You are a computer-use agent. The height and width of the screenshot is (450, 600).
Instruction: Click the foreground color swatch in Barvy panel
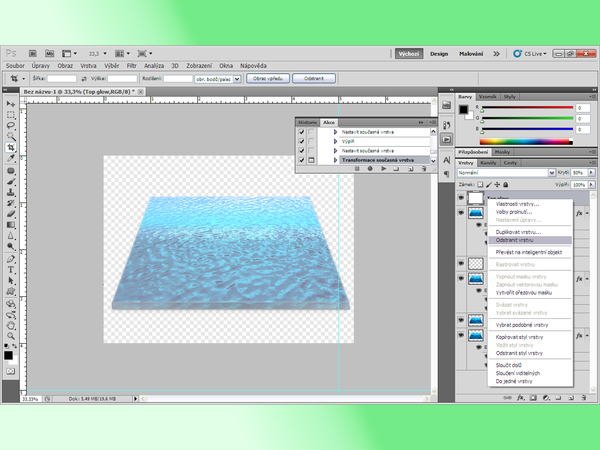[464, 107]
